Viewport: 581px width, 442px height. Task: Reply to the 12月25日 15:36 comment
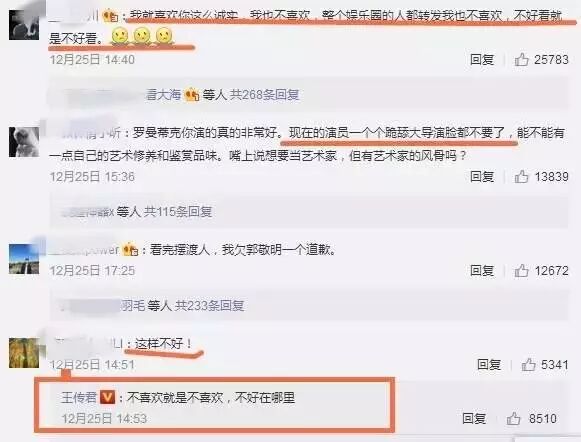482,177
